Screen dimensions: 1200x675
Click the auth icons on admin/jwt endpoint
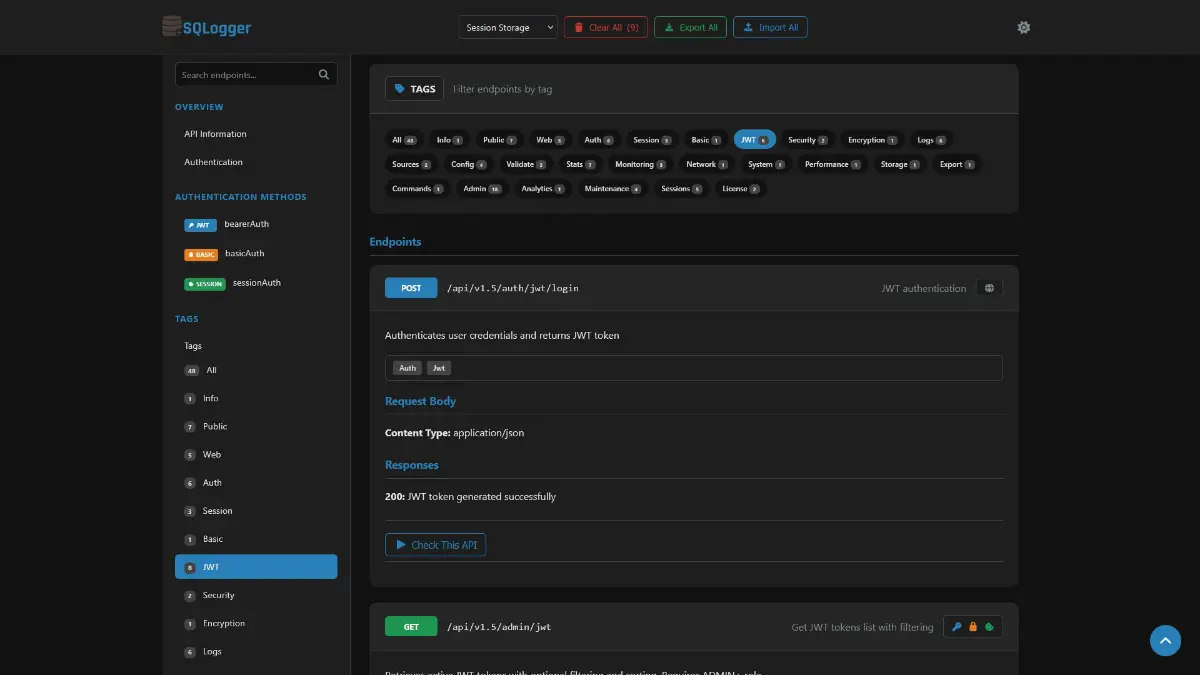[x=972, y=627]
